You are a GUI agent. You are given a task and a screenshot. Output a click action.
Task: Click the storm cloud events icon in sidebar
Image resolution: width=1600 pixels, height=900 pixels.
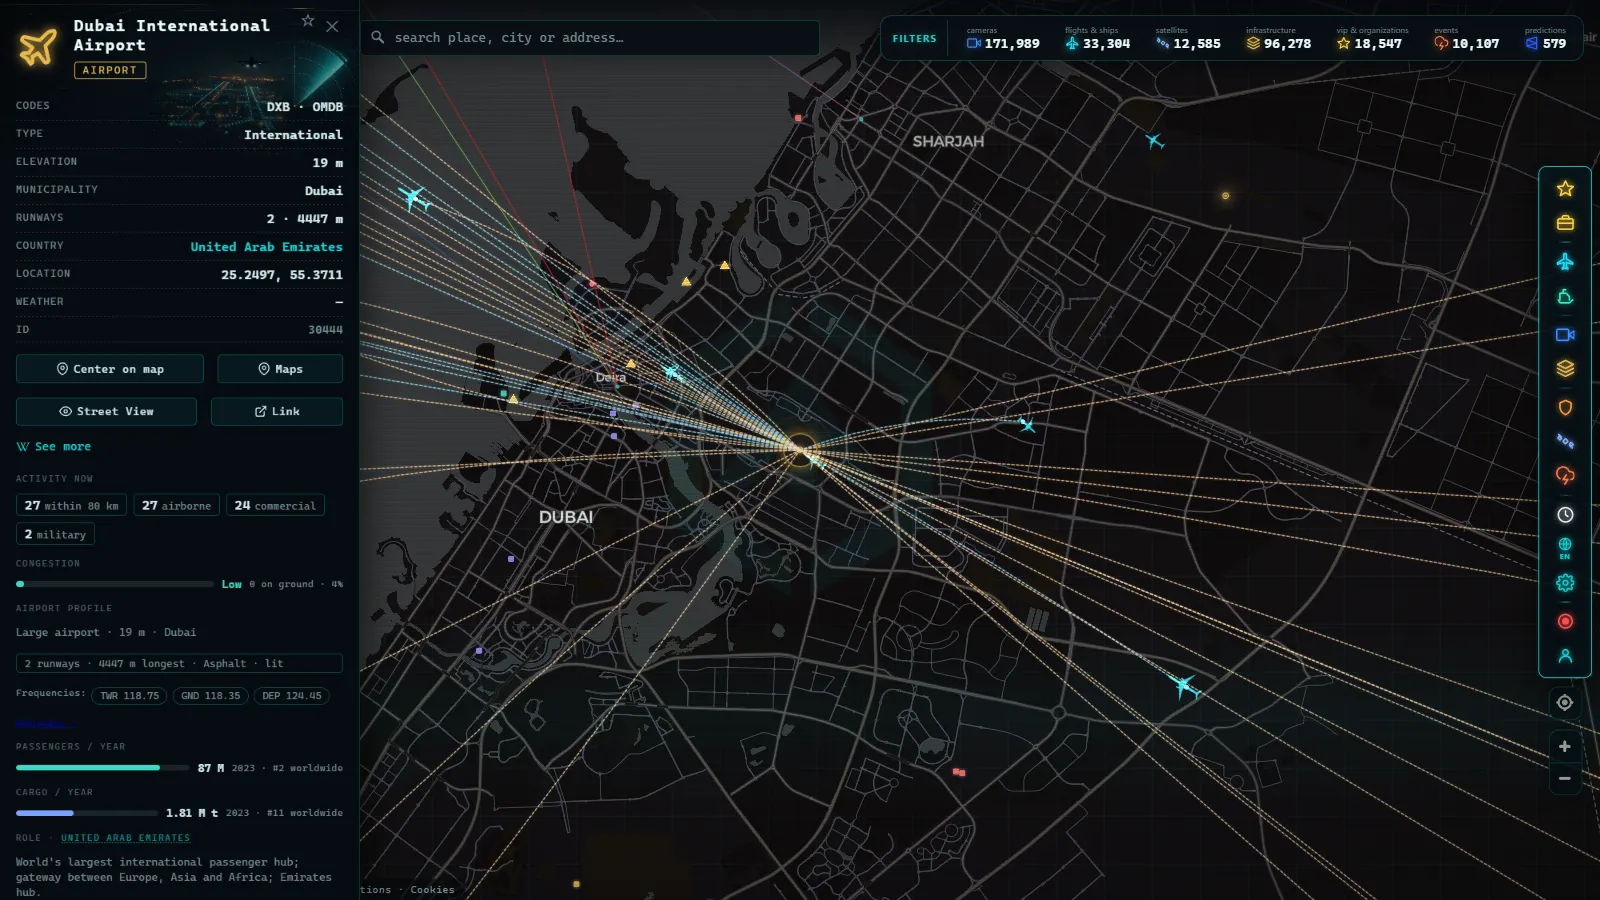coord(1565,476)
